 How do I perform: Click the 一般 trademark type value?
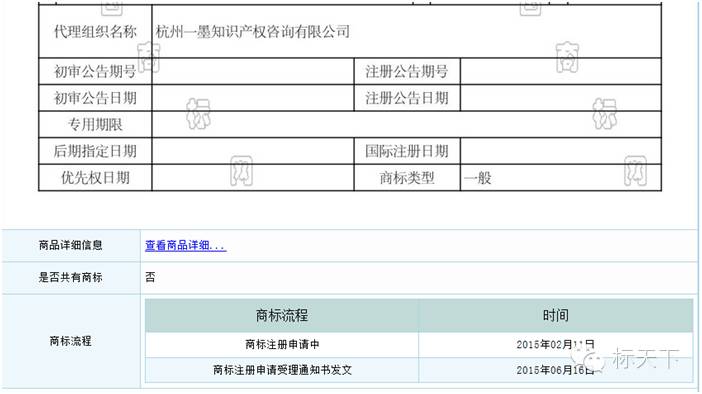(477, 178)
